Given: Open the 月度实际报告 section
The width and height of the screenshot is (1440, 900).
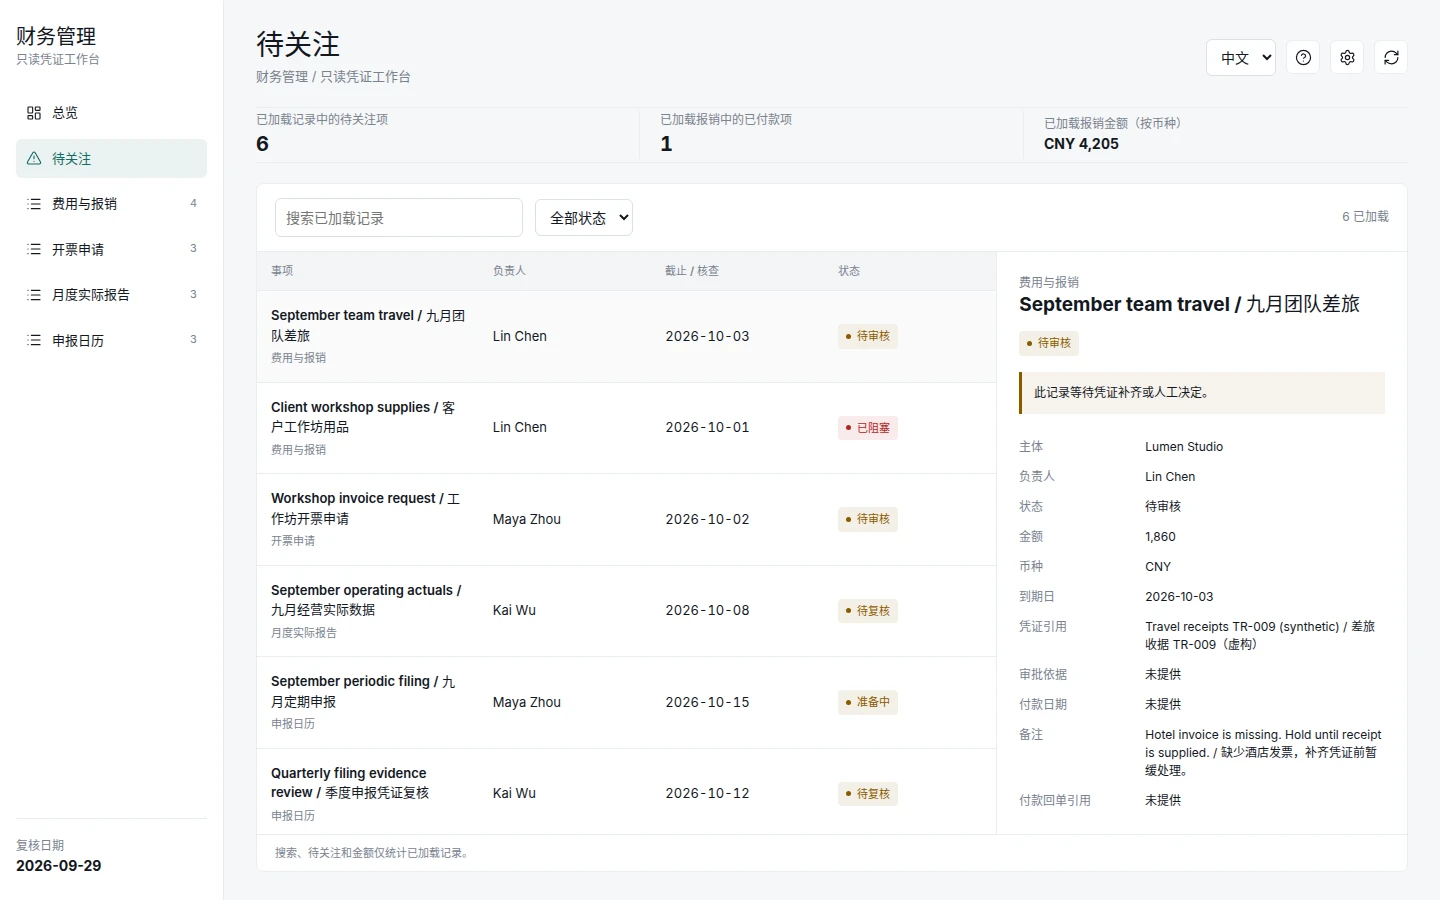Looking at the screenshot, I should pos(111,295).
